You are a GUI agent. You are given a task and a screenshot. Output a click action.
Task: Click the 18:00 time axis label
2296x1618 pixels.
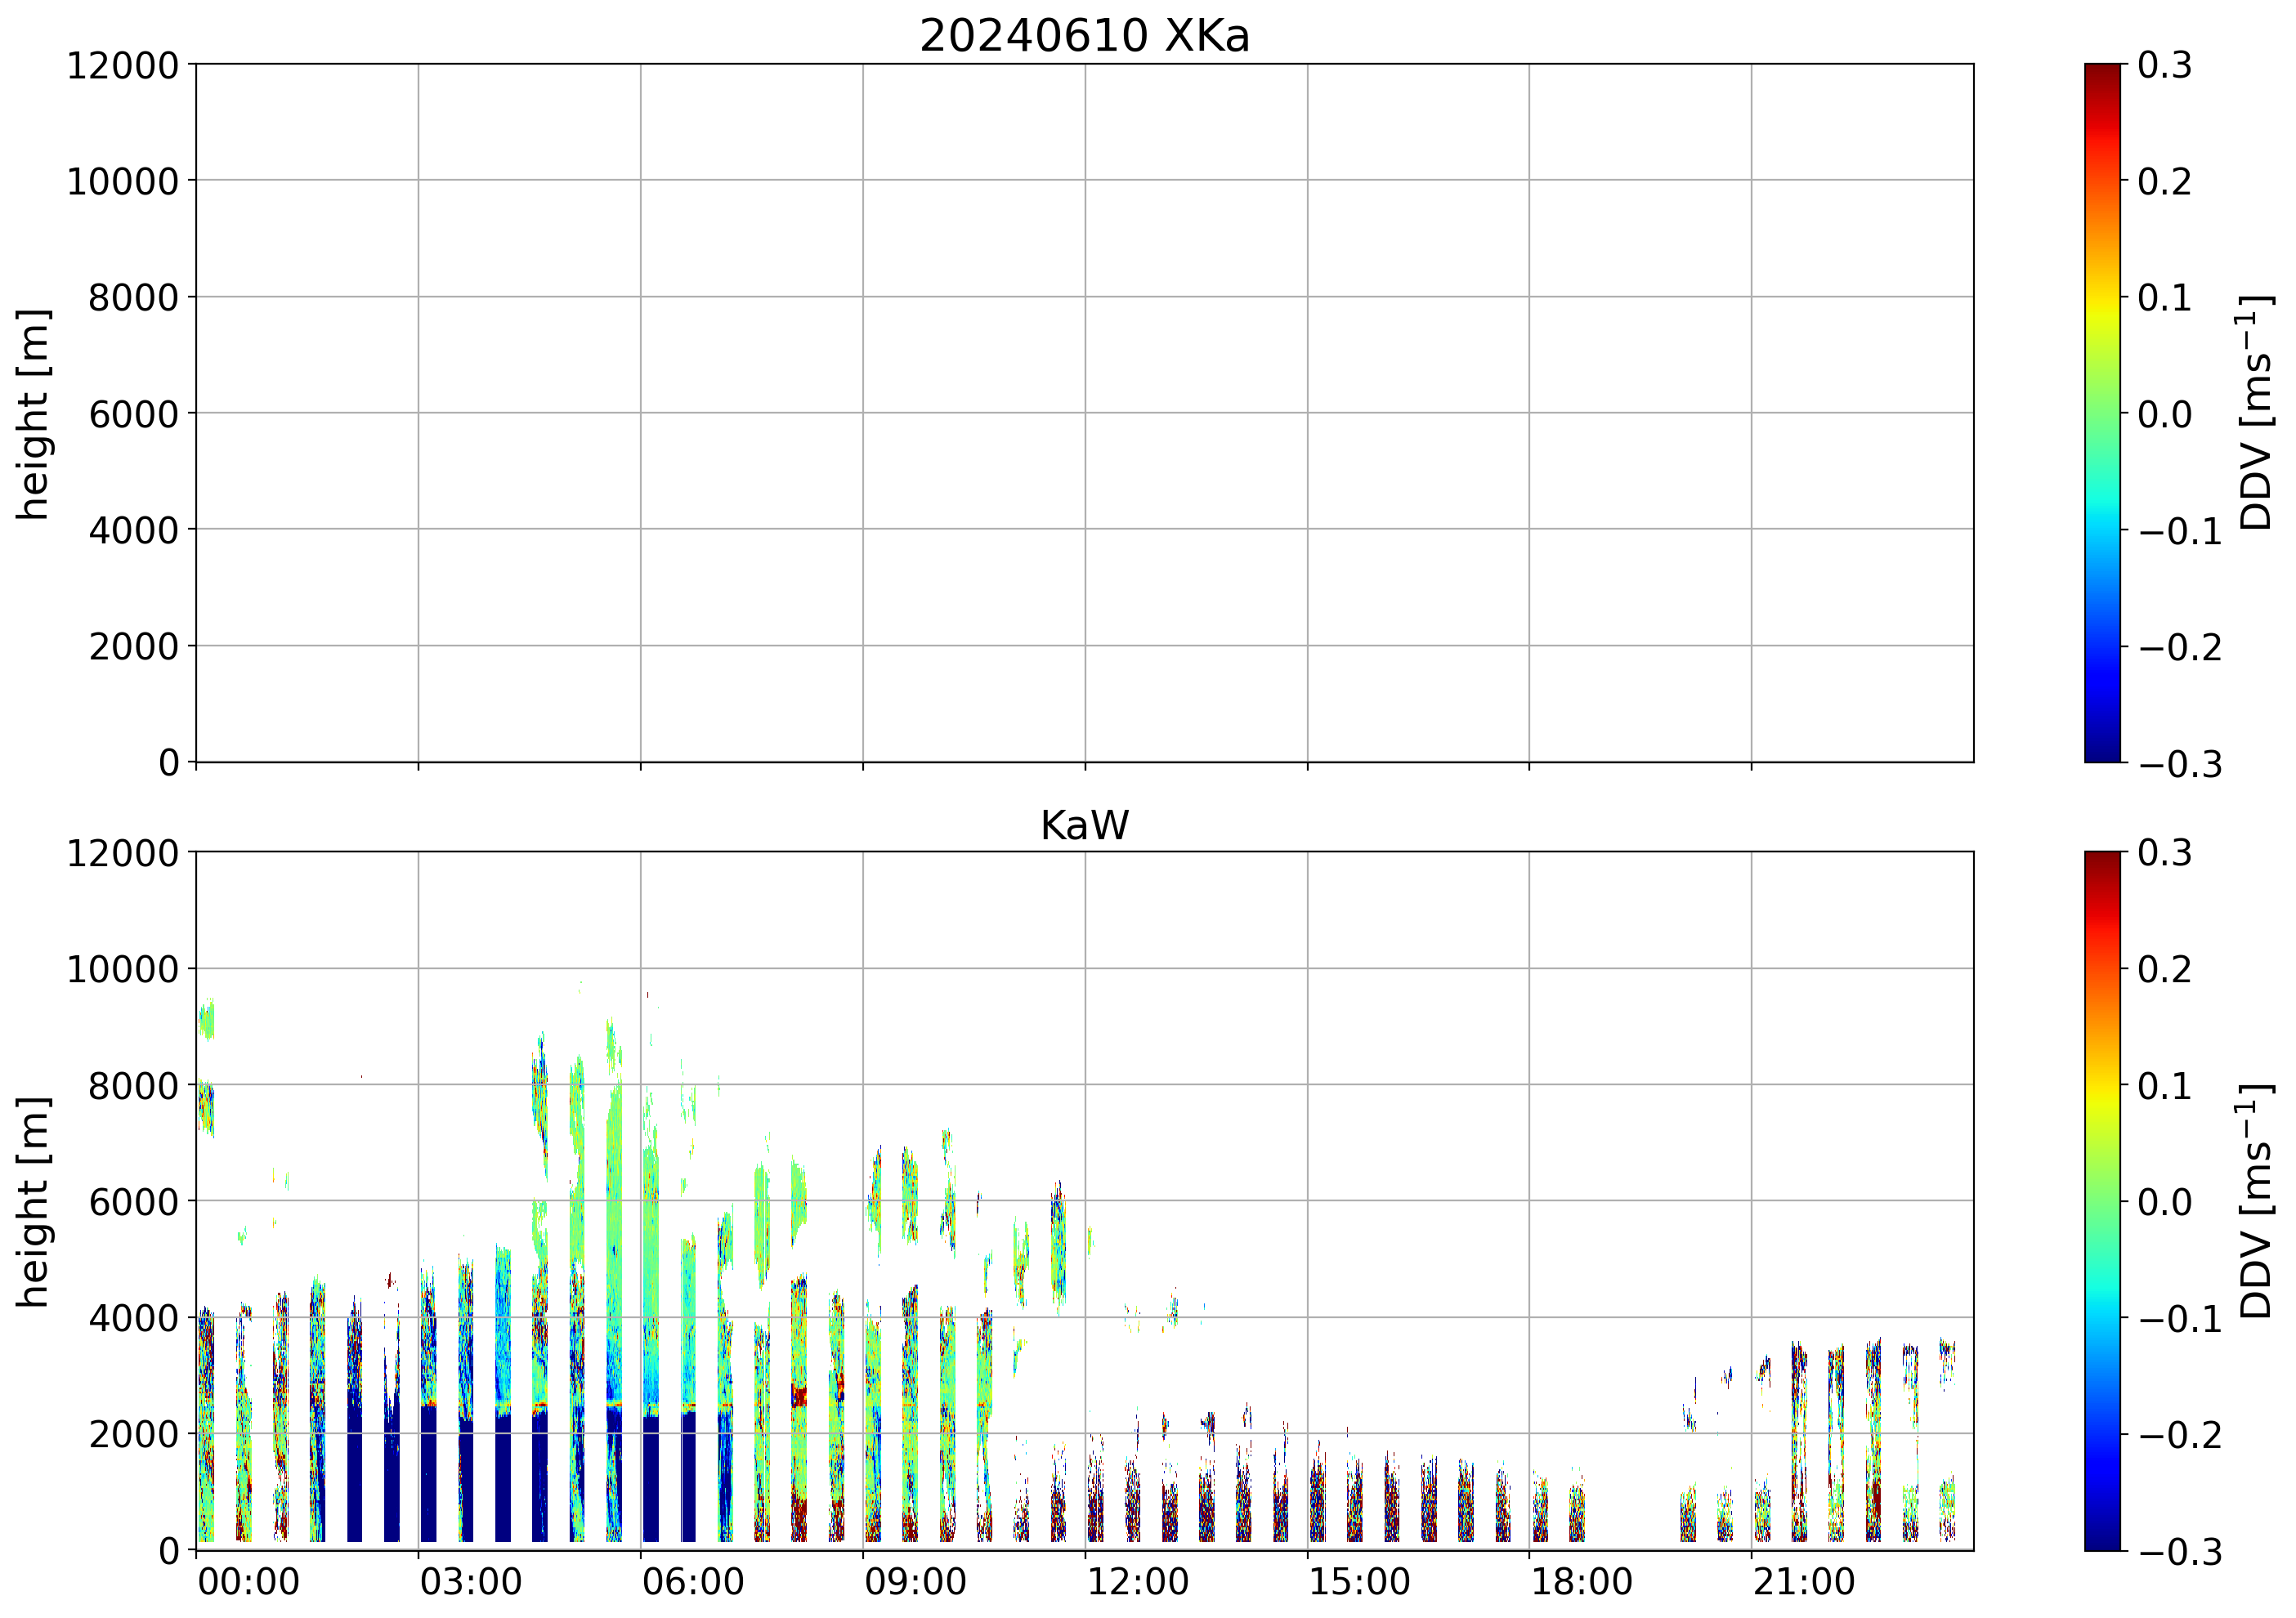tap(1582, 1582)
